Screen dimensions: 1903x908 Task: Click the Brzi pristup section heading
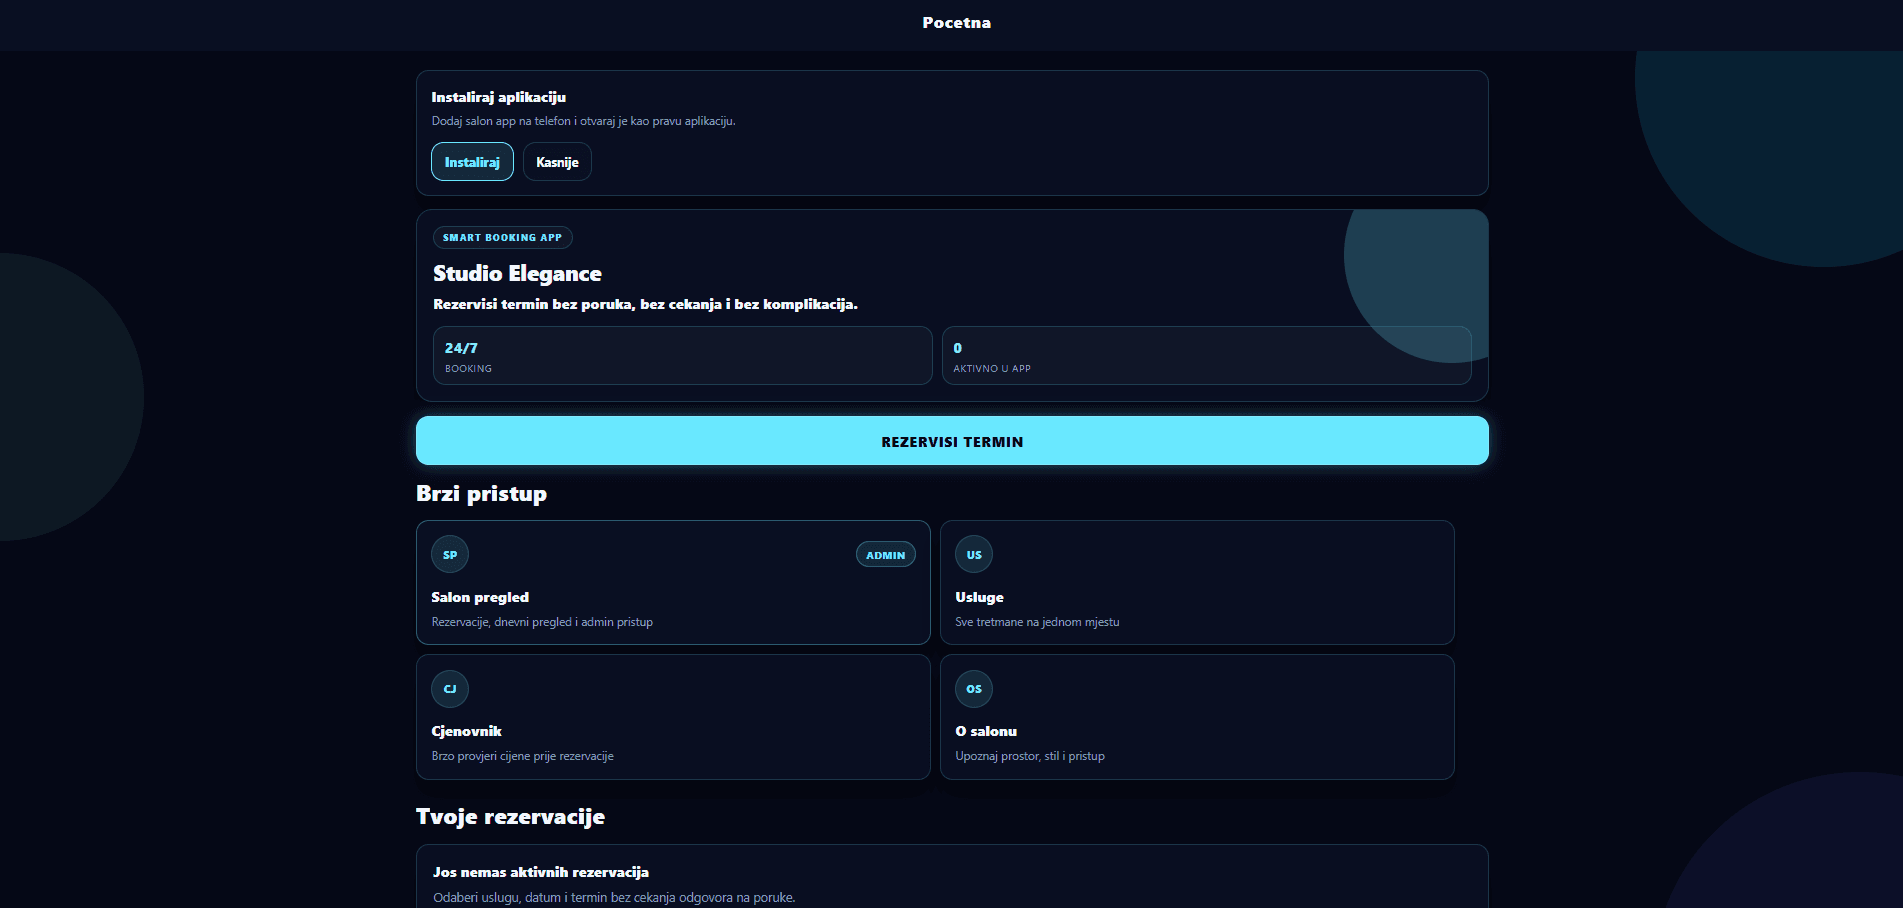(x=481, y=494)
